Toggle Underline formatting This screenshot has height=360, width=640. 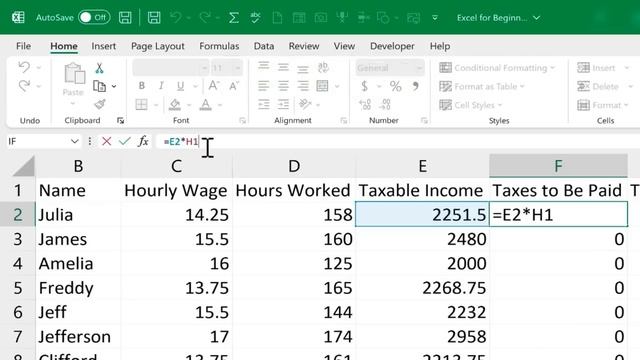180,86
